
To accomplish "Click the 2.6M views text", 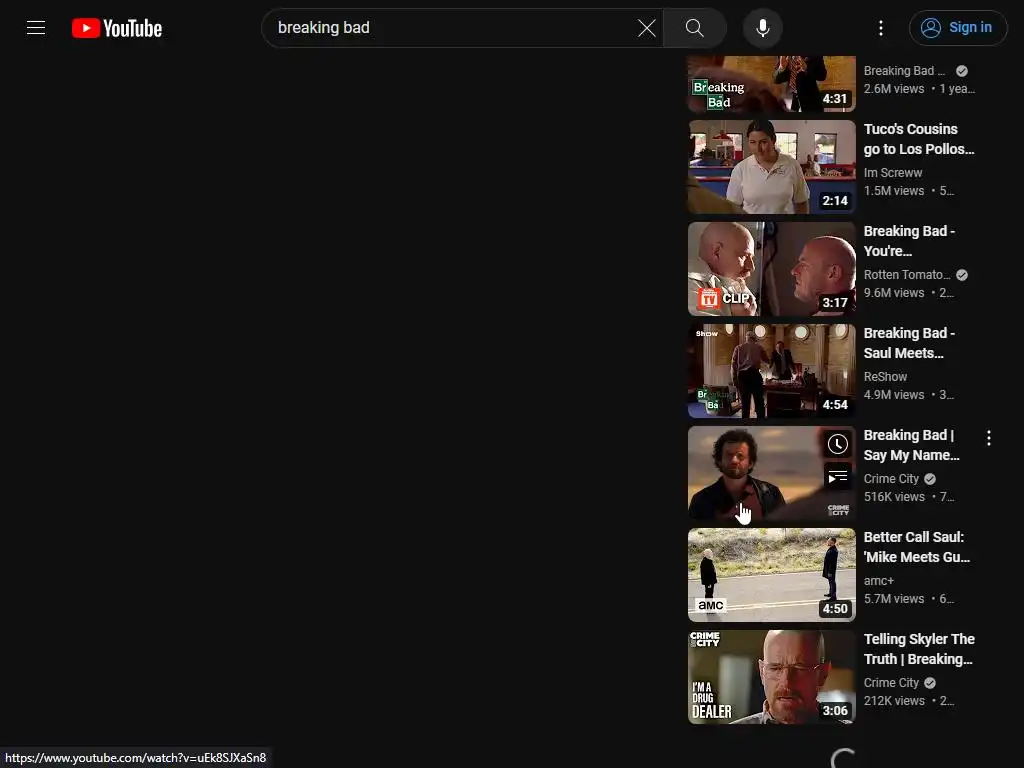I will [x=893, y=89].
